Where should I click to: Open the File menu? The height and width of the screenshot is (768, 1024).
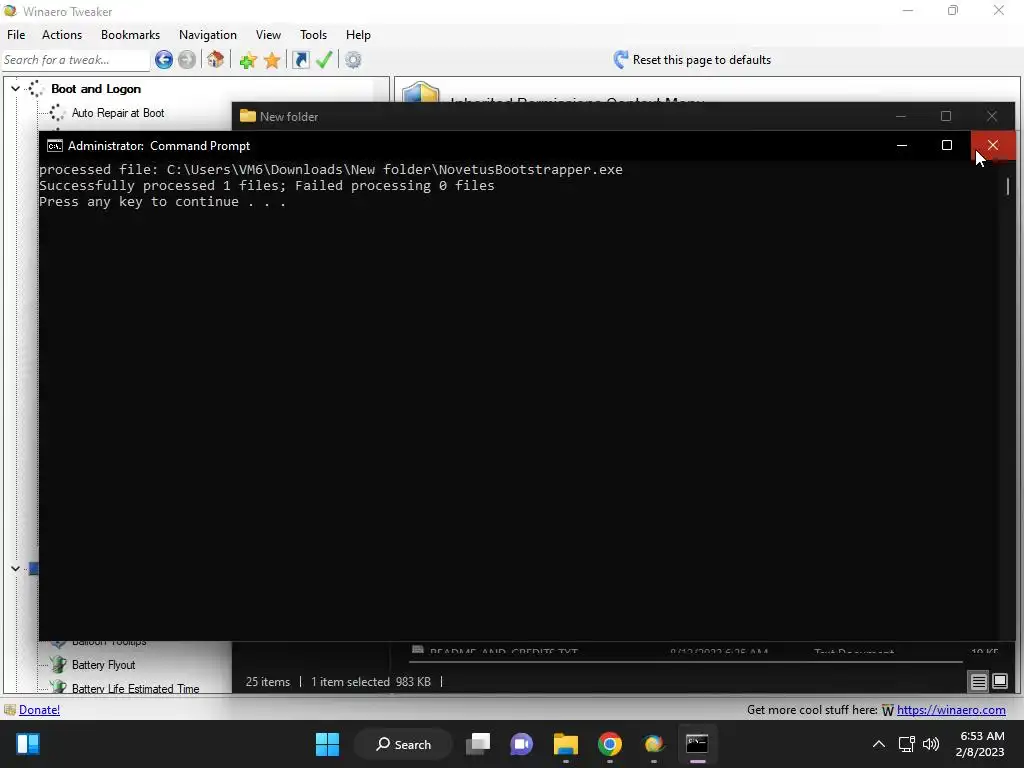[16, 35]
